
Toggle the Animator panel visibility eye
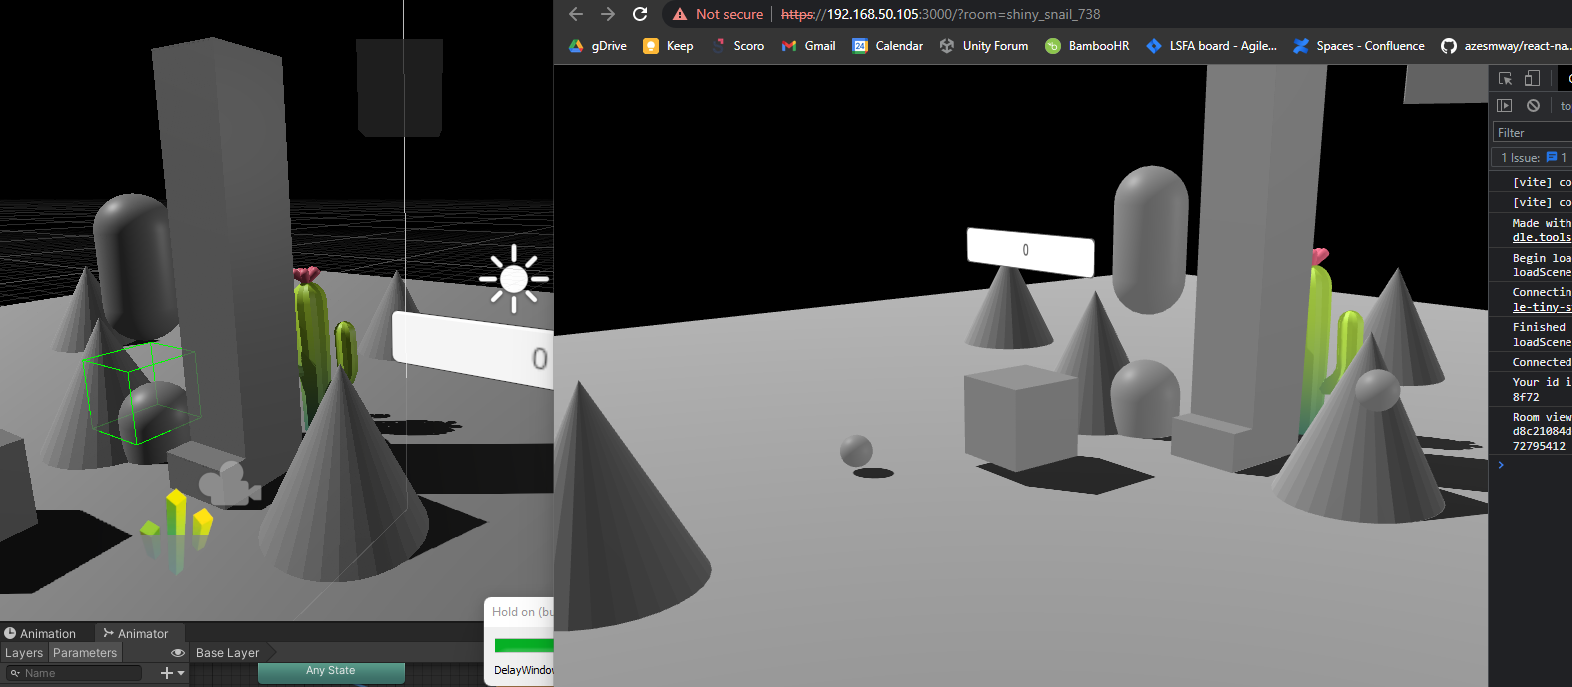pos(178,653)
